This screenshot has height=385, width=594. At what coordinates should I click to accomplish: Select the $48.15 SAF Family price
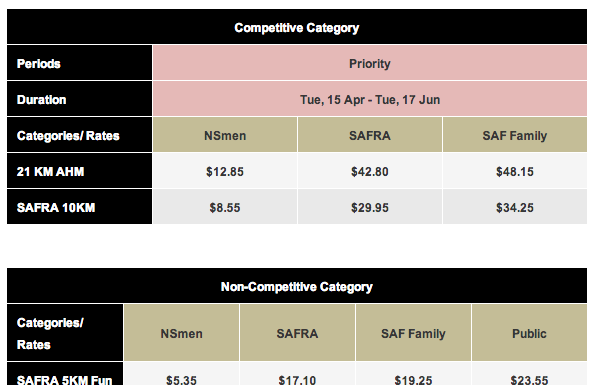(515, 171)
